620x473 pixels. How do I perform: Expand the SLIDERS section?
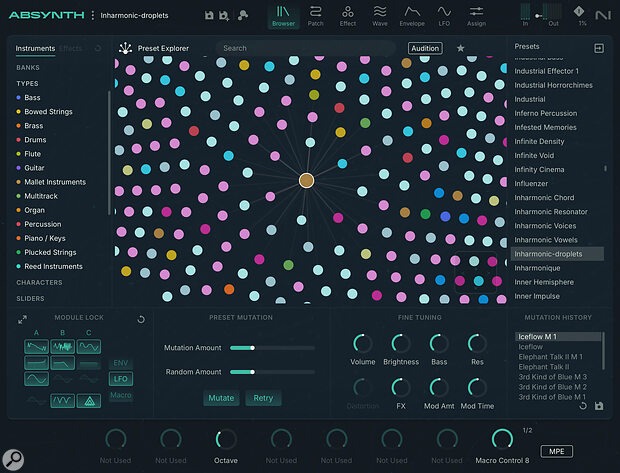click(30, 299)
